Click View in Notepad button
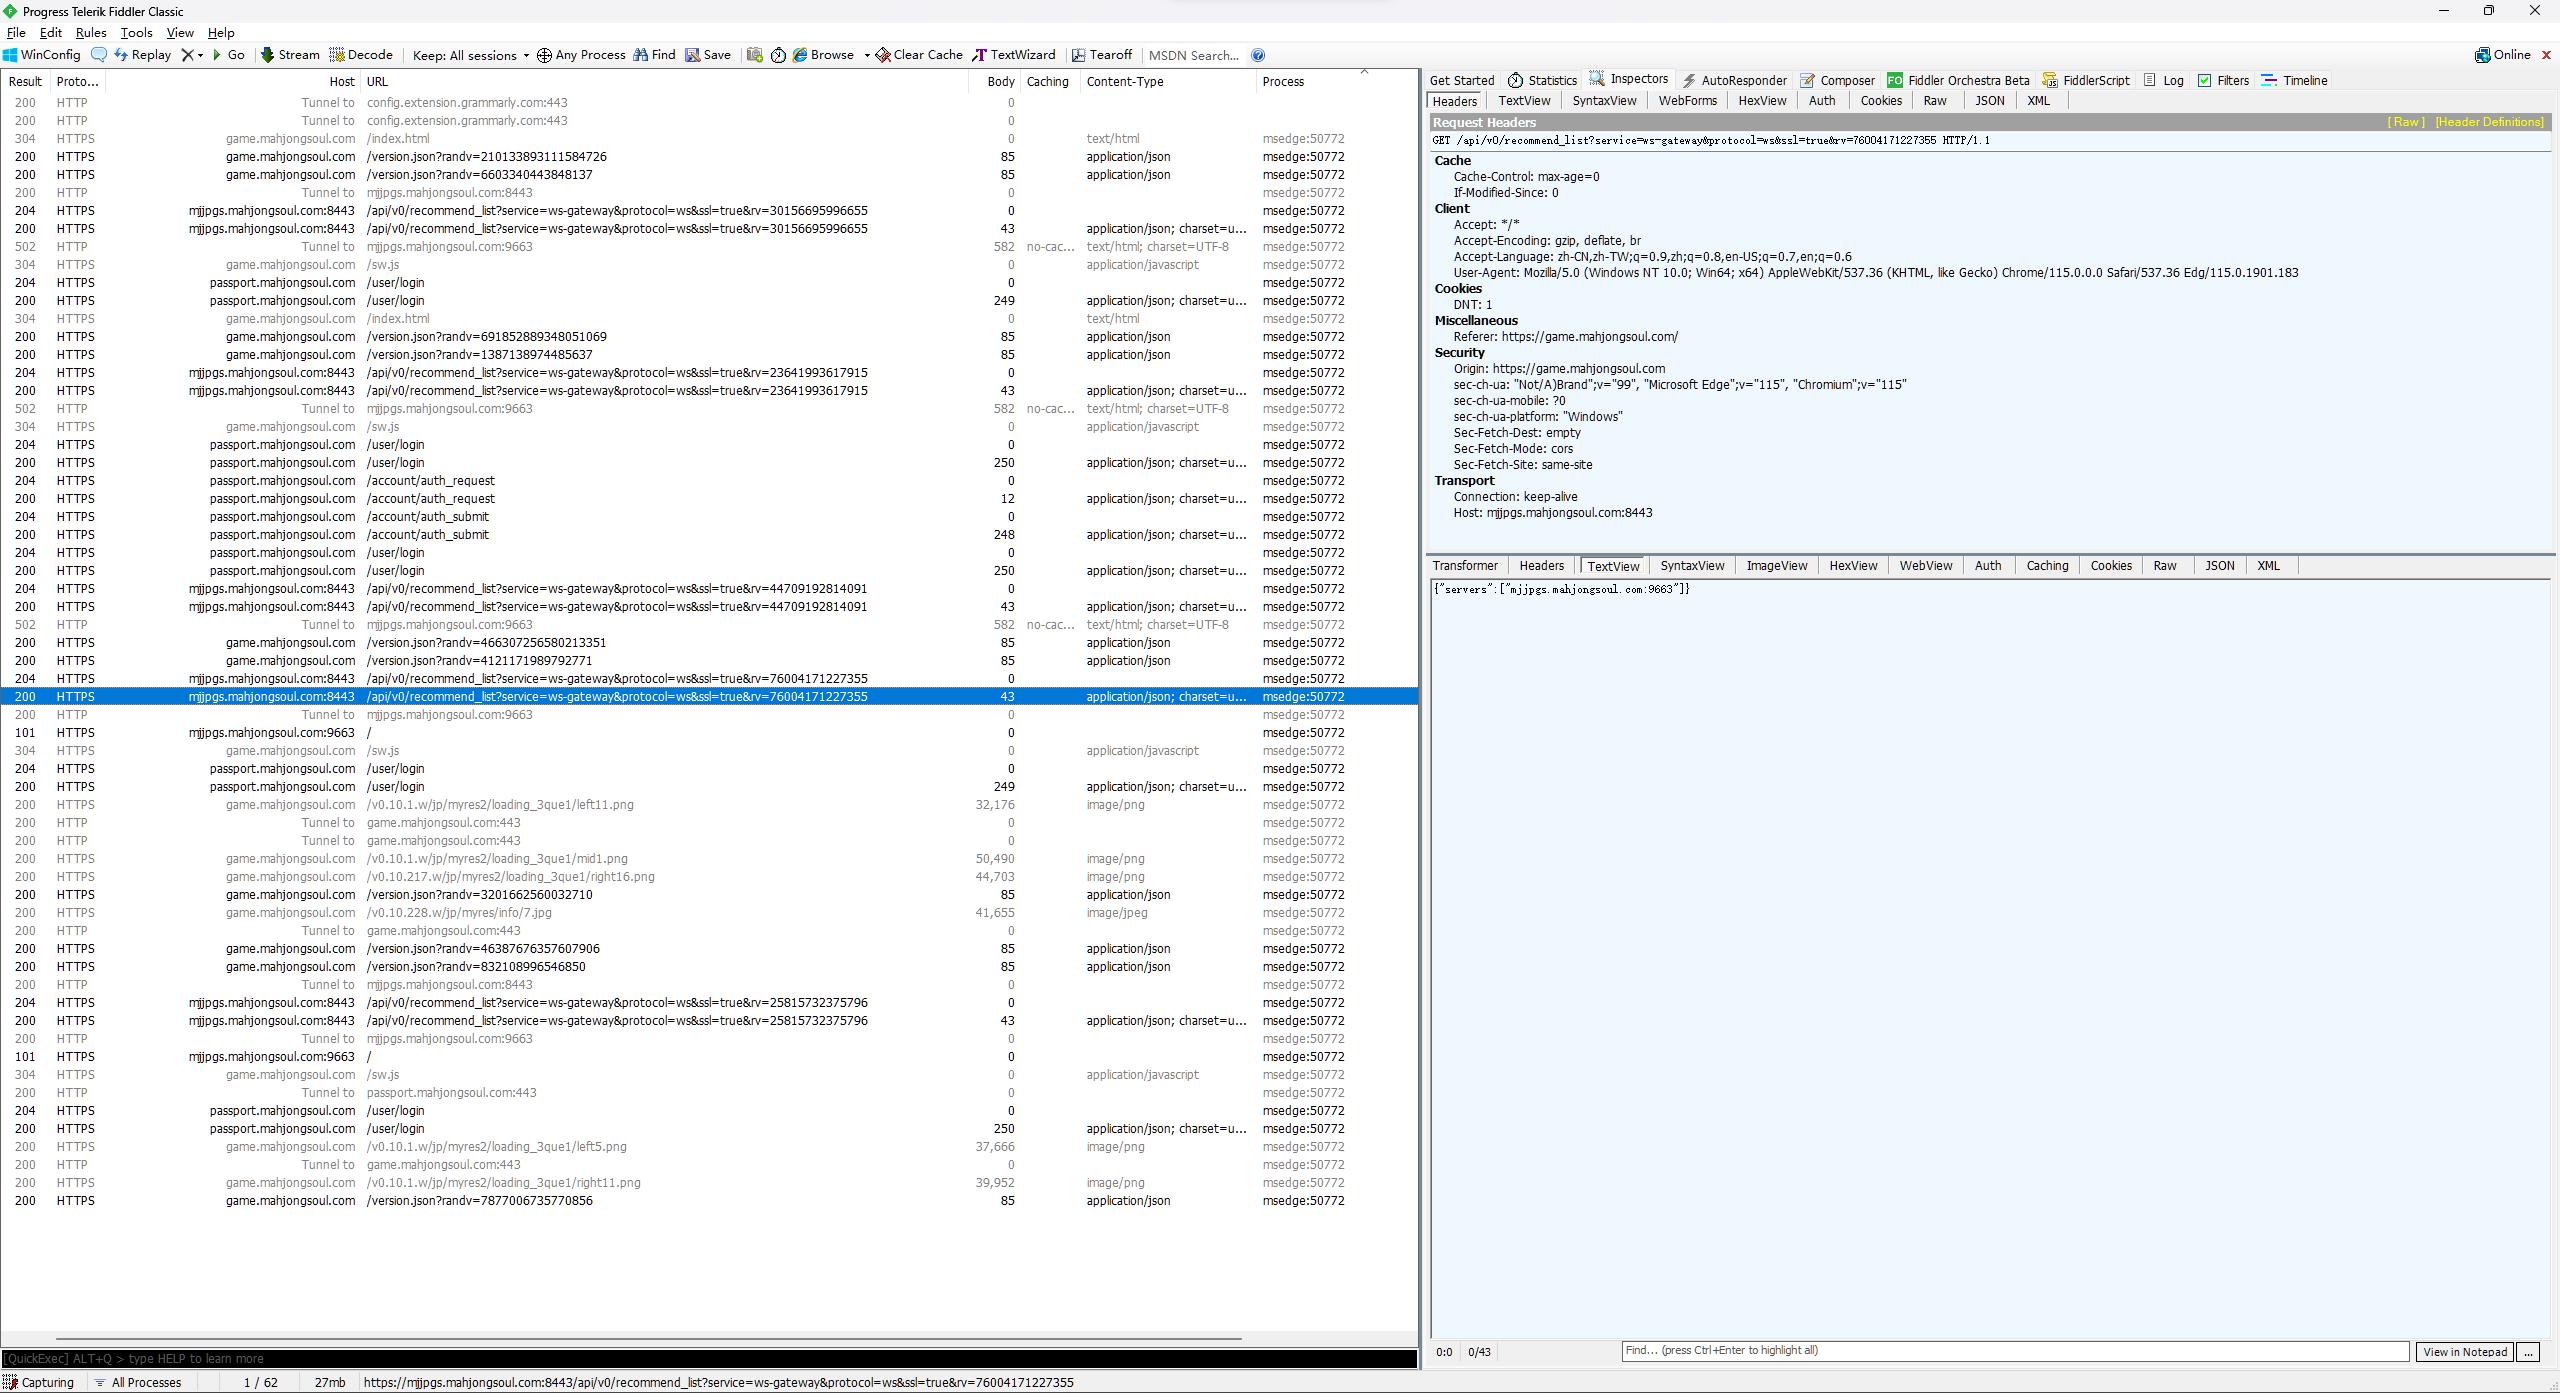This screenshot has width=2560, height=1393. [x=2465, y=1352]
